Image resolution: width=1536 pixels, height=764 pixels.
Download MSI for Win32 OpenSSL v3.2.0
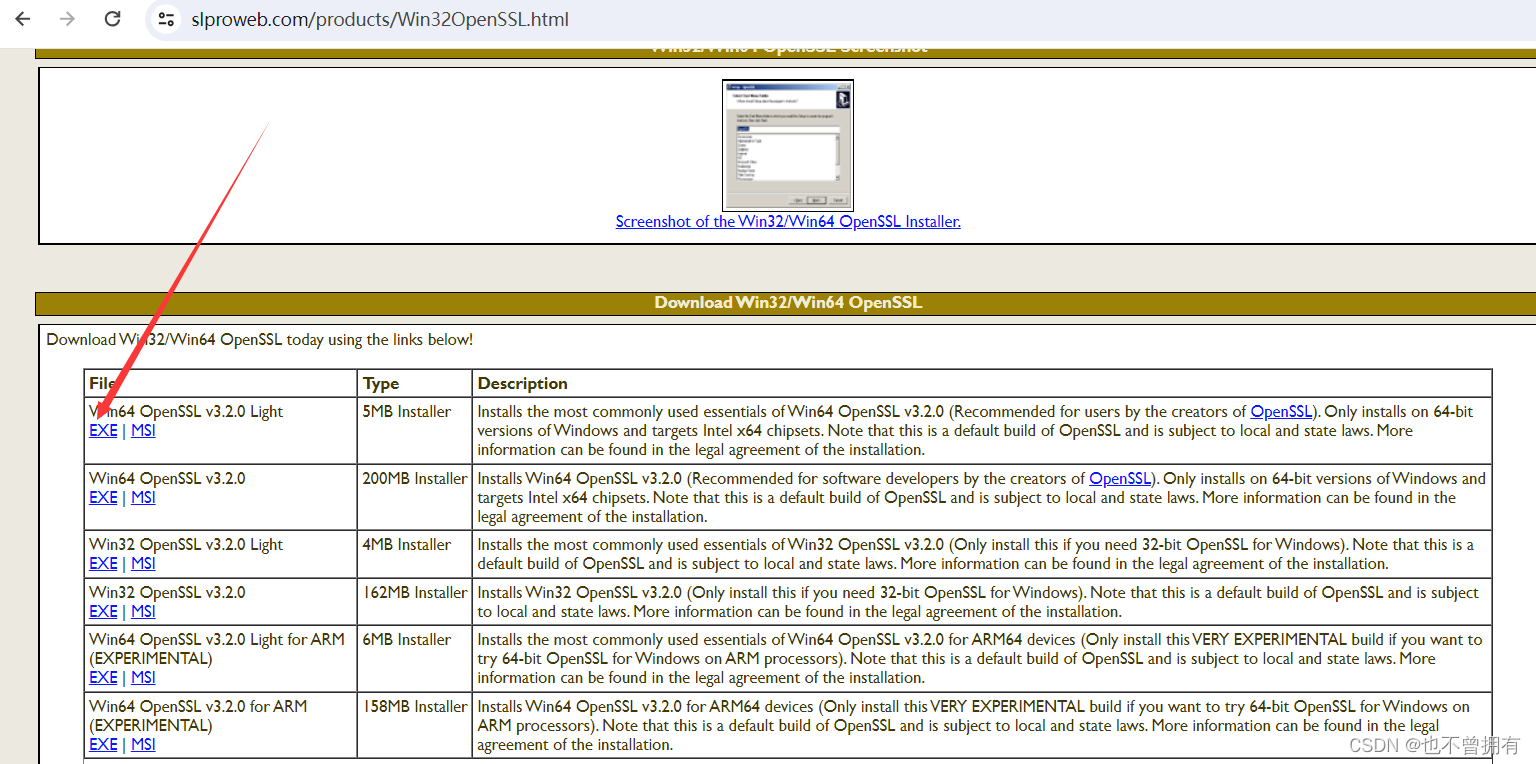(x=142, y=611)
